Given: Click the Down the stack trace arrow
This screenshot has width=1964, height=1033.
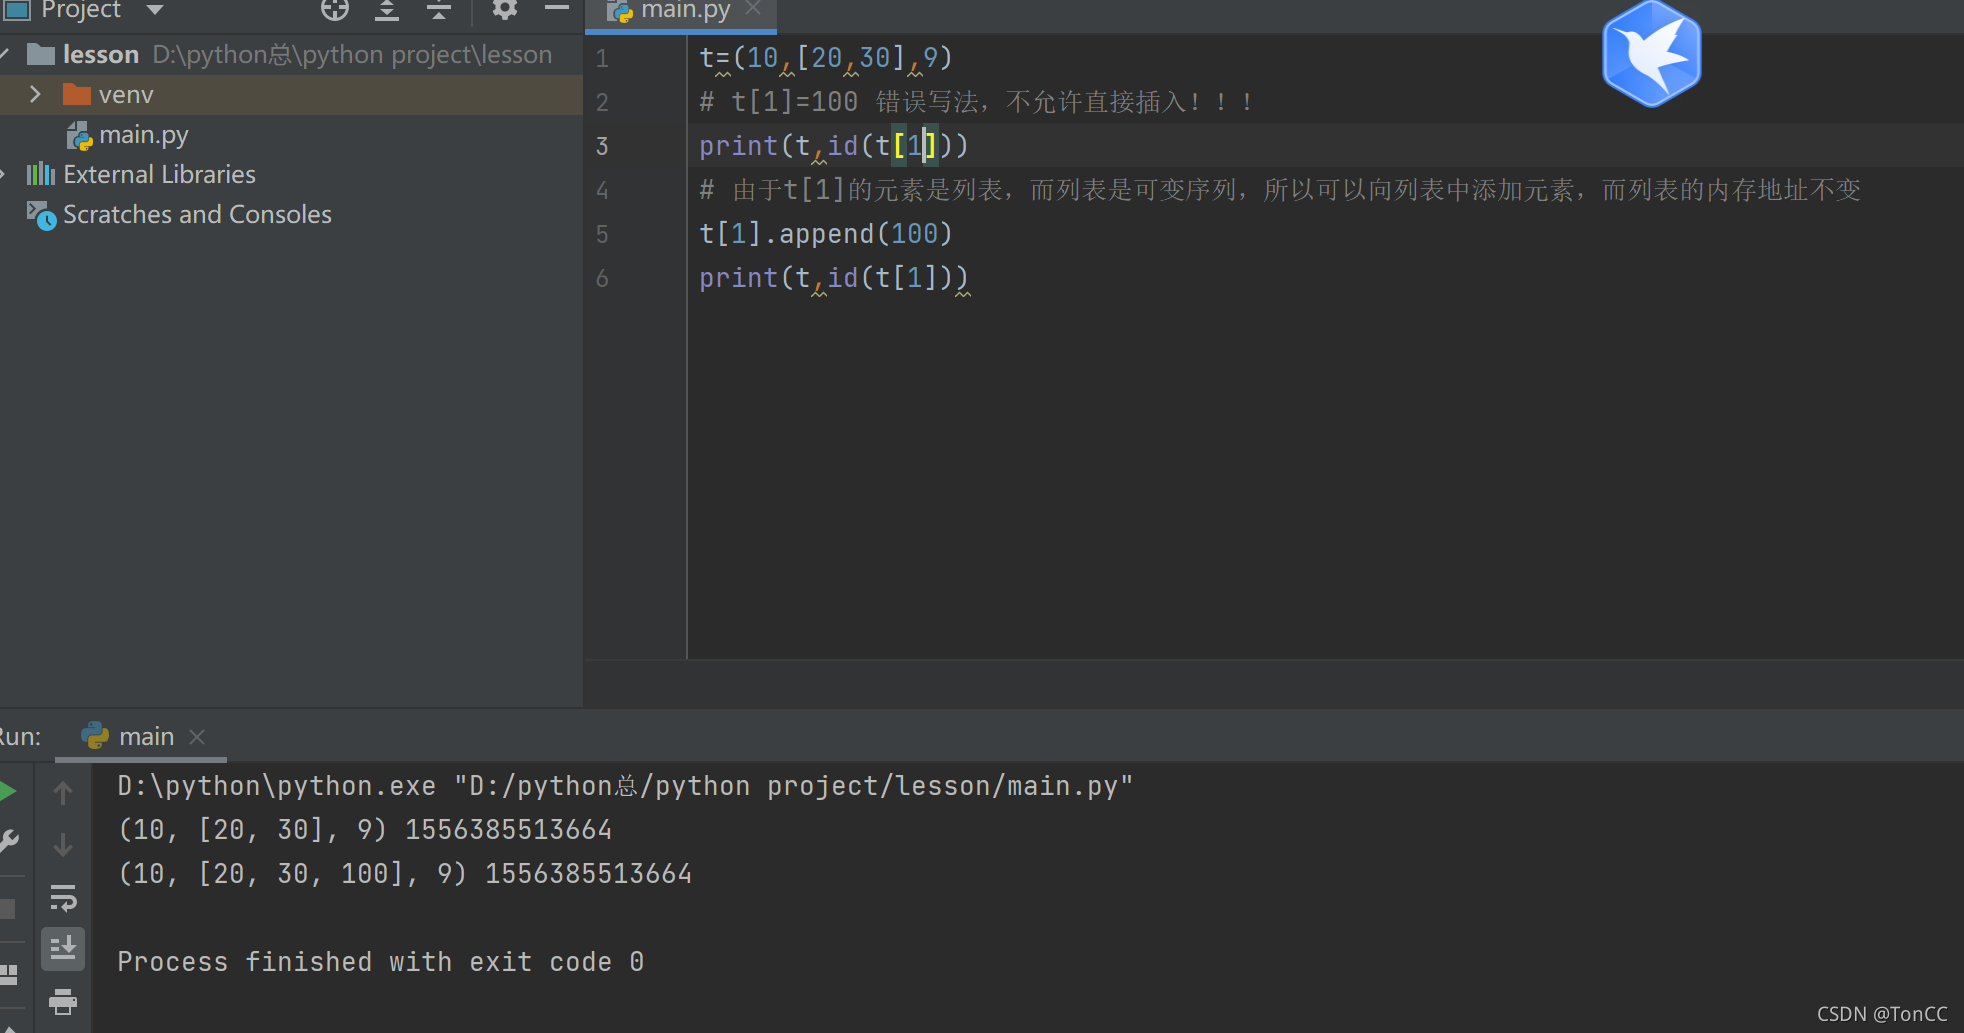Looking at the screenshot, I should pos(63,845).
